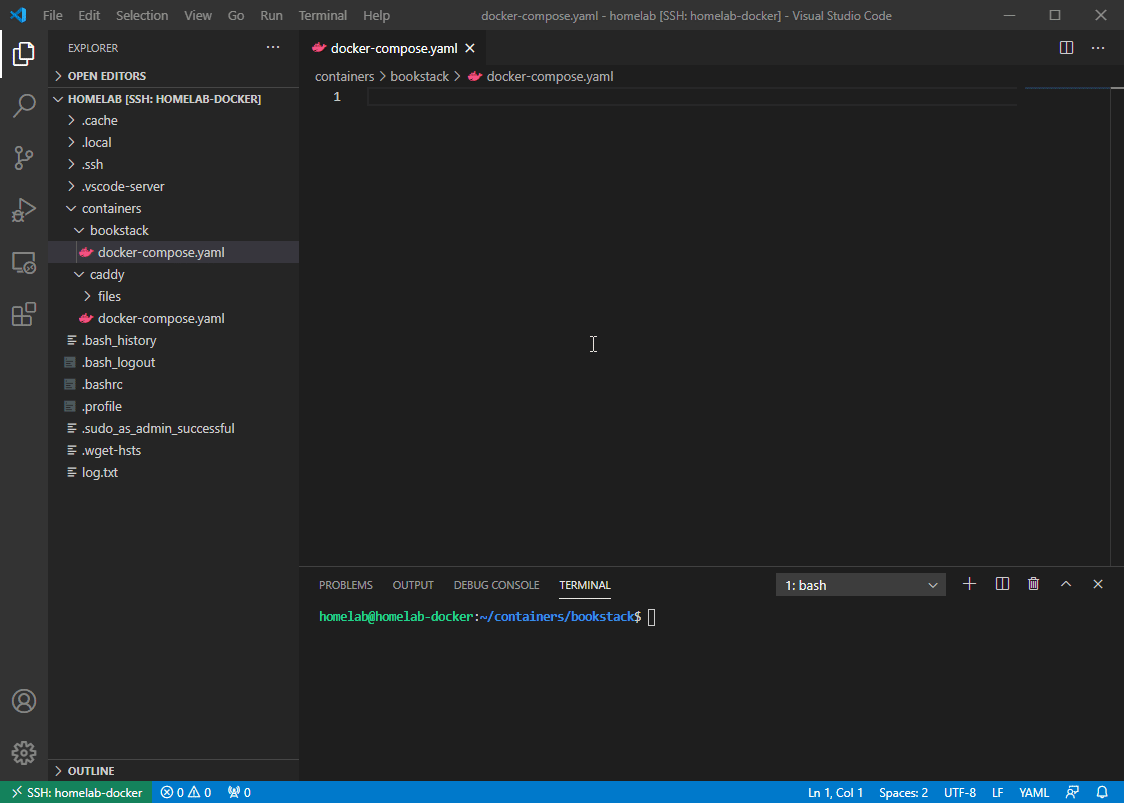The width and height of the screenshot is (1124, 803).
Task: Expand the .cache folder
Action: [173, 120]
